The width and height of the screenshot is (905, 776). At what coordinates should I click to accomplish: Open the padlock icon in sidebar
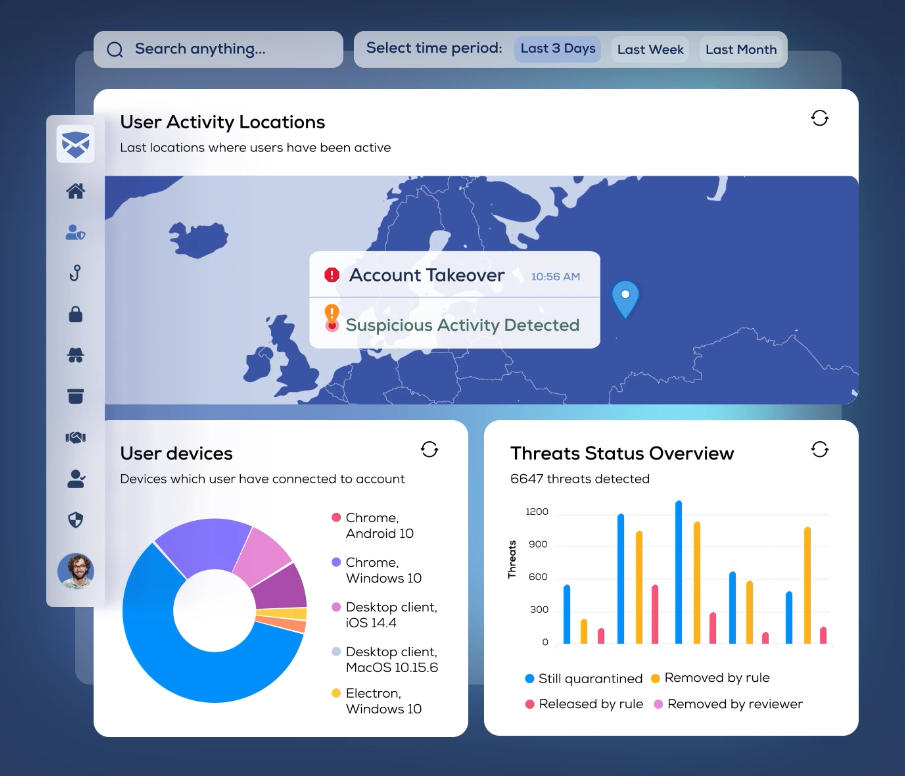pyautogui.click(x=76, y=314)
